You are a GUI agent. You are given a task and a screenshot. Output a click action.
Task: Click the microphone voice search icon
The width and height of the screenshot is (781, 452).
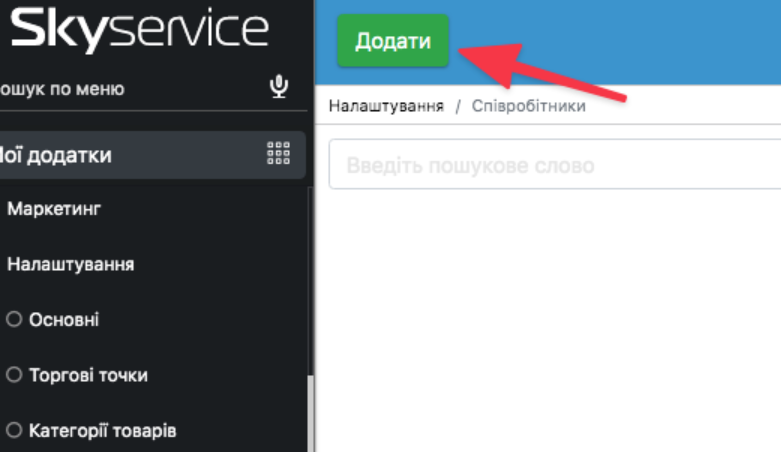click(x=279, y=88)
